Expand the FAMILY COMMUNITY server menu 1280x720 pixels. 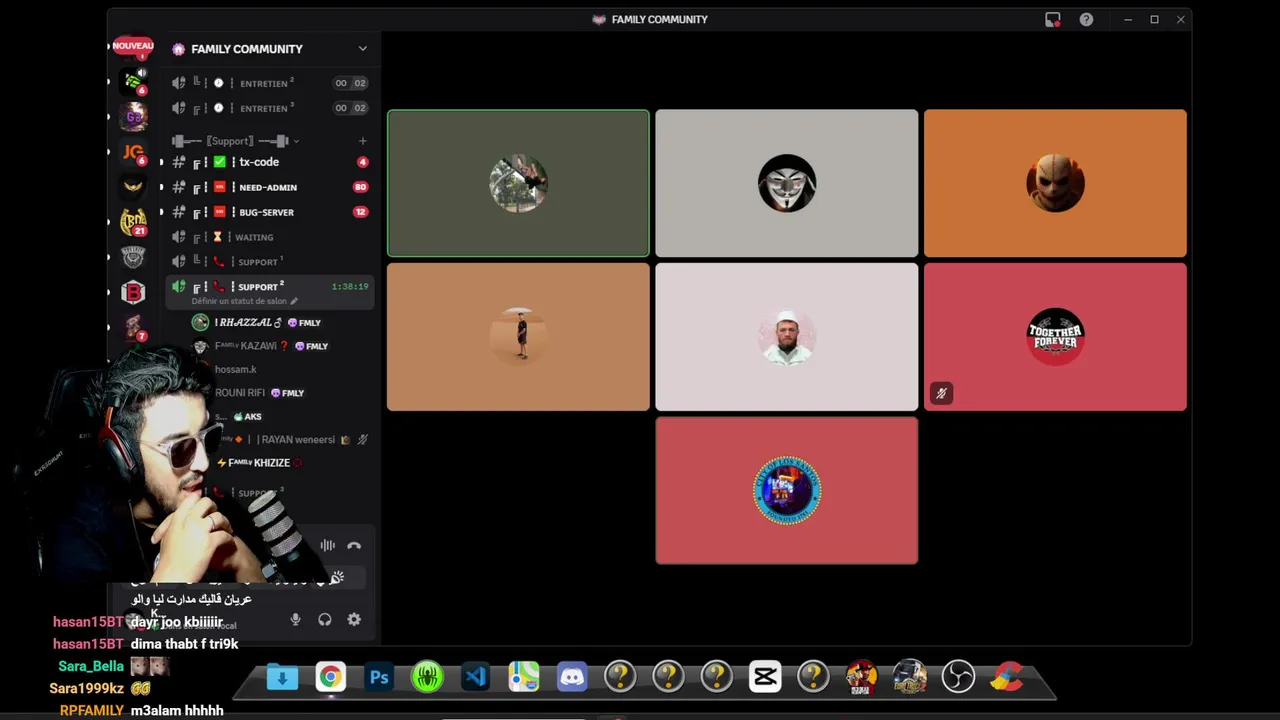click(363, 49)
